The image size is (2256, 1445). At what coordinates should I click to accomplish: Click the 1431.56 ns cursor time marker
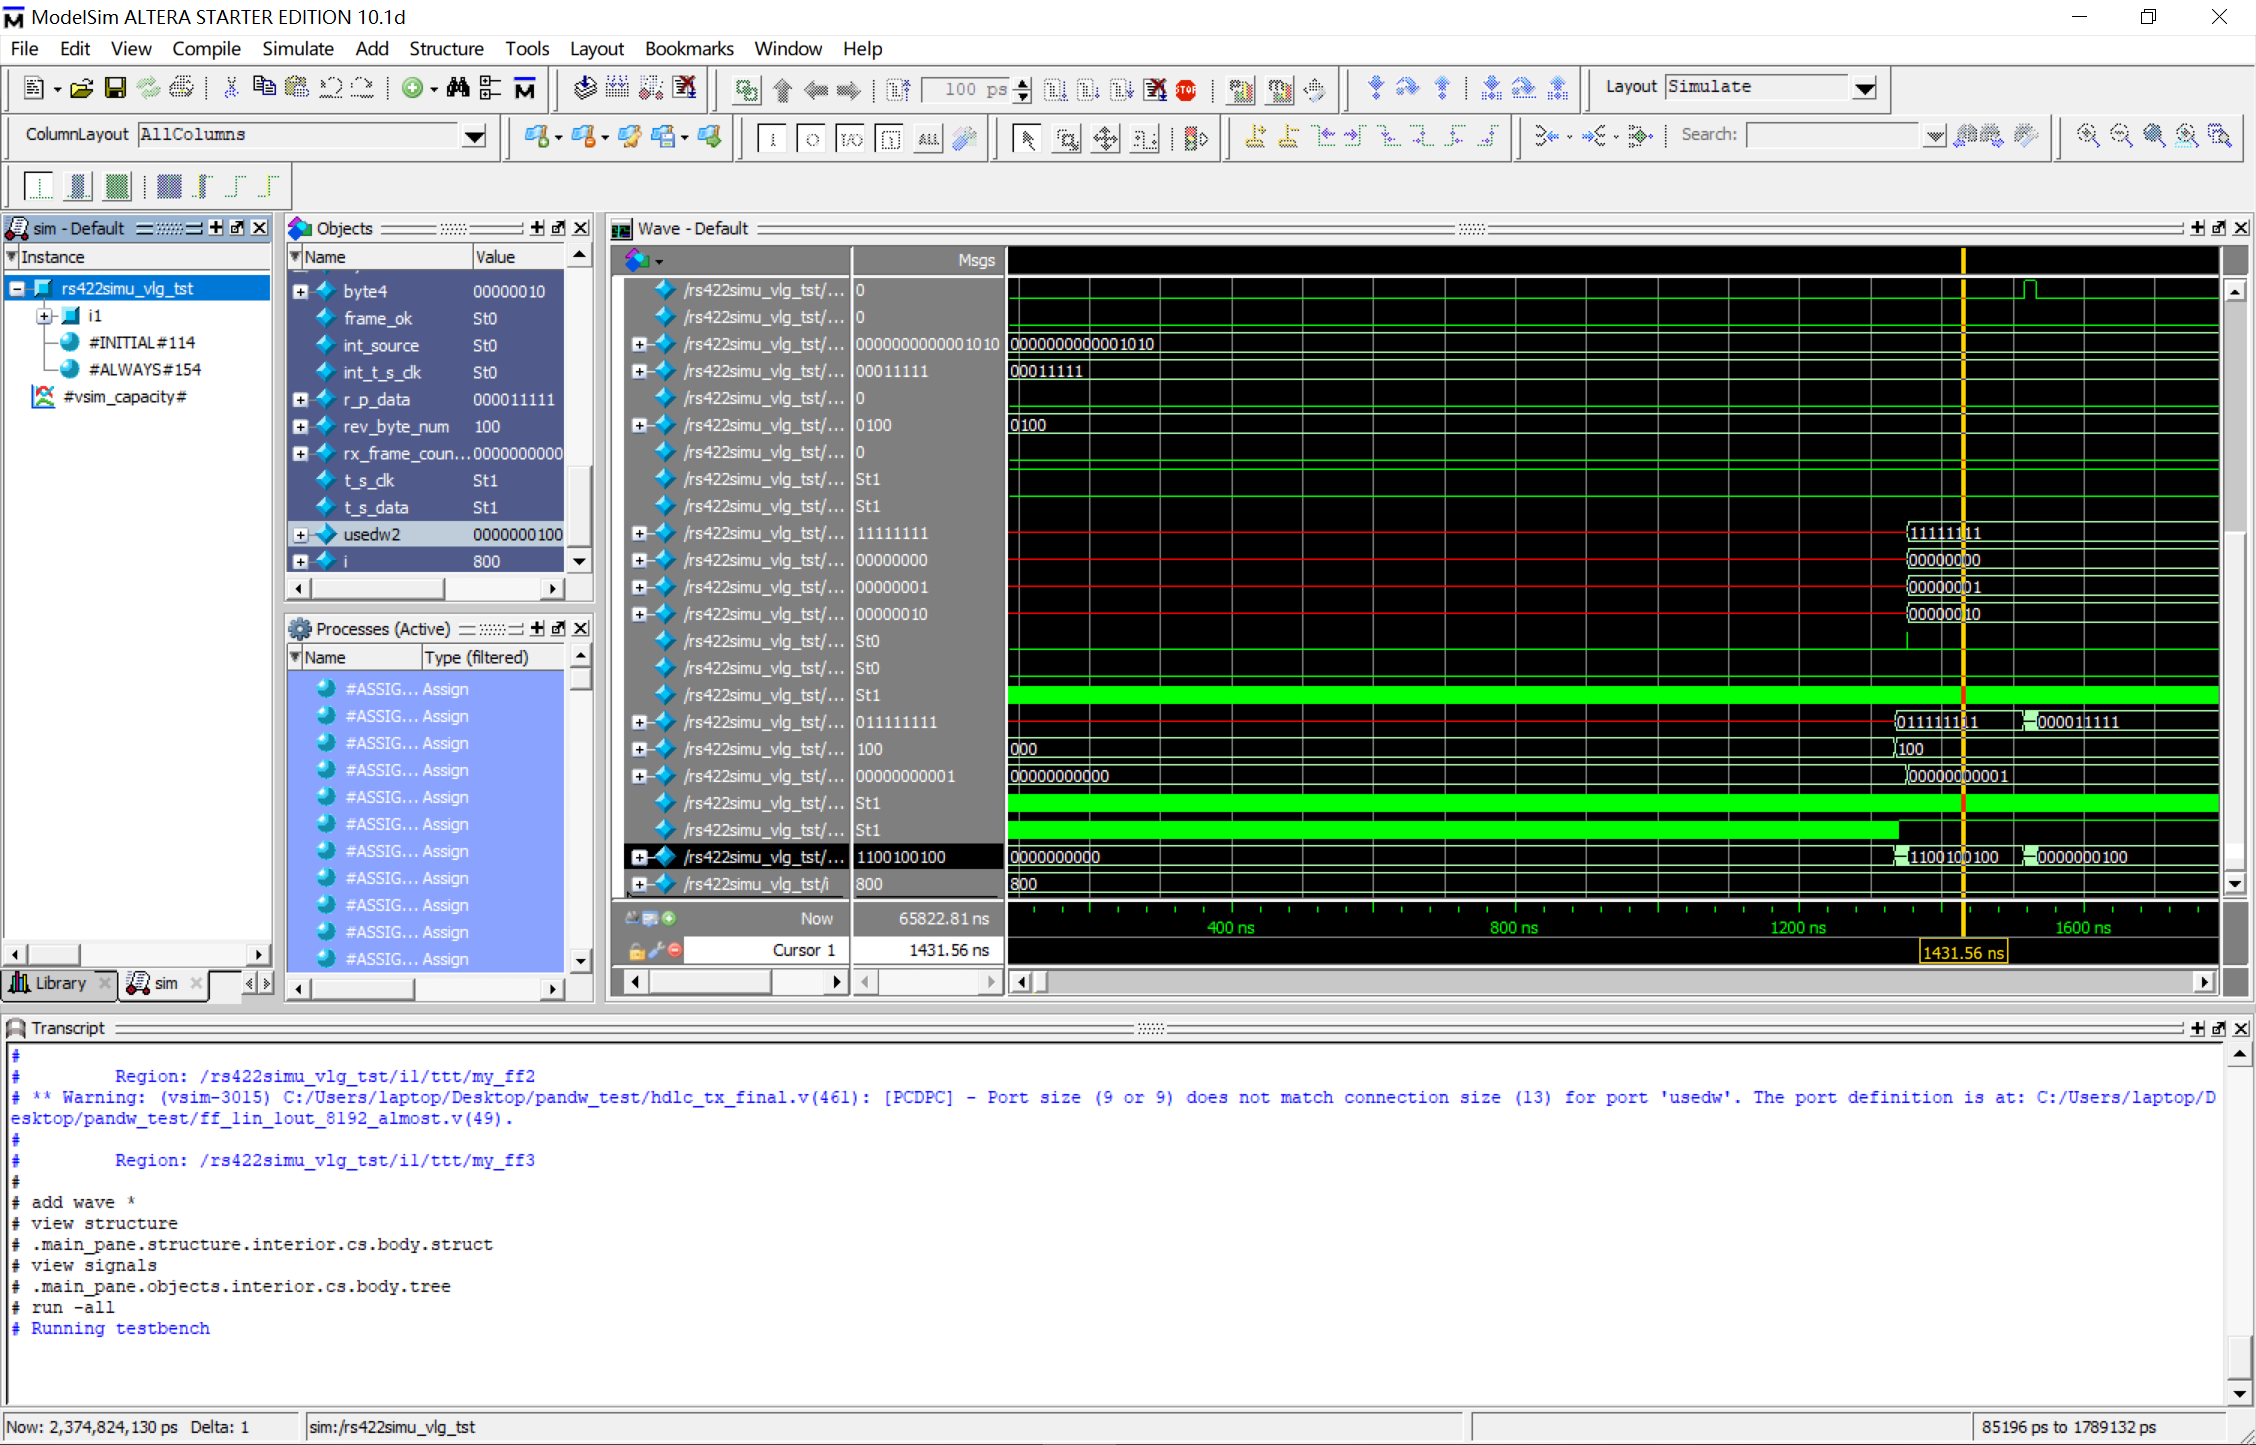tap(1964, 952)
